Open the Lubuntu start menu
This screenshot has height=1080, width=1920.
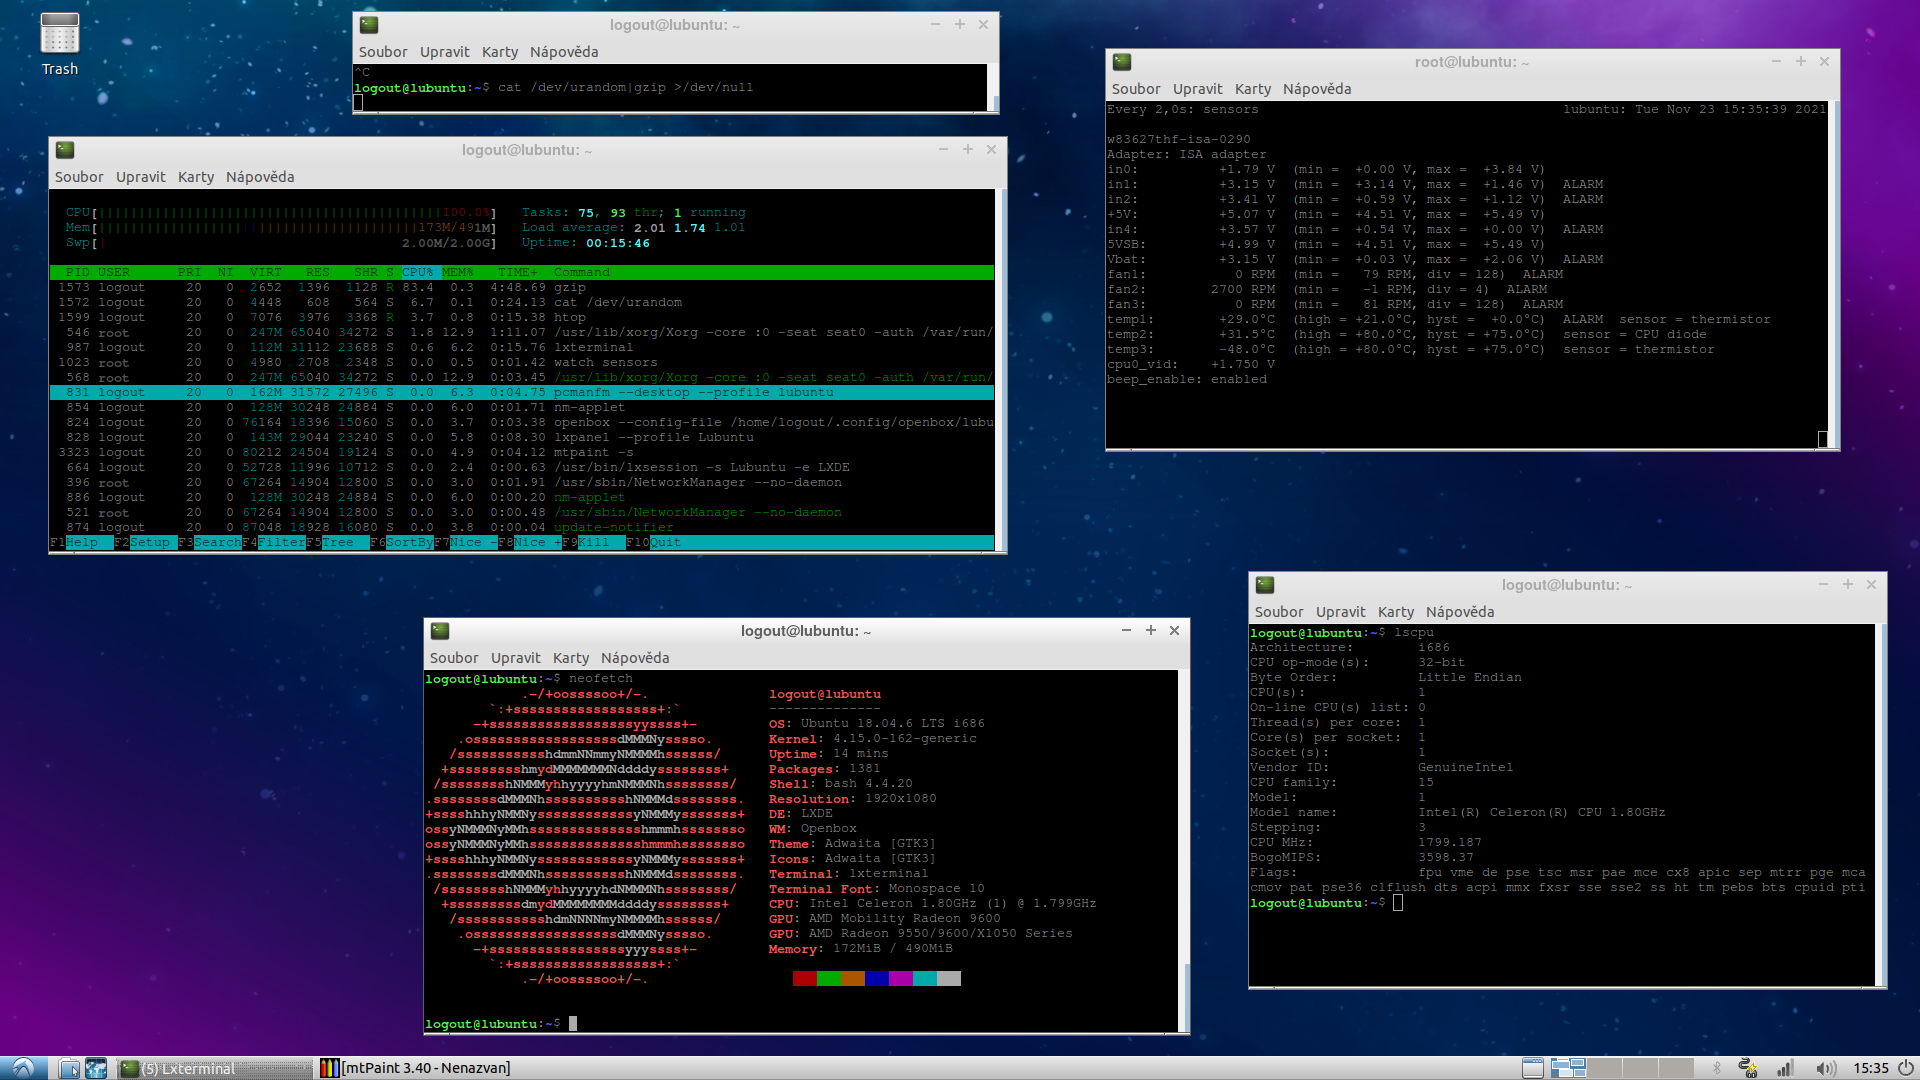point(23,1068)
